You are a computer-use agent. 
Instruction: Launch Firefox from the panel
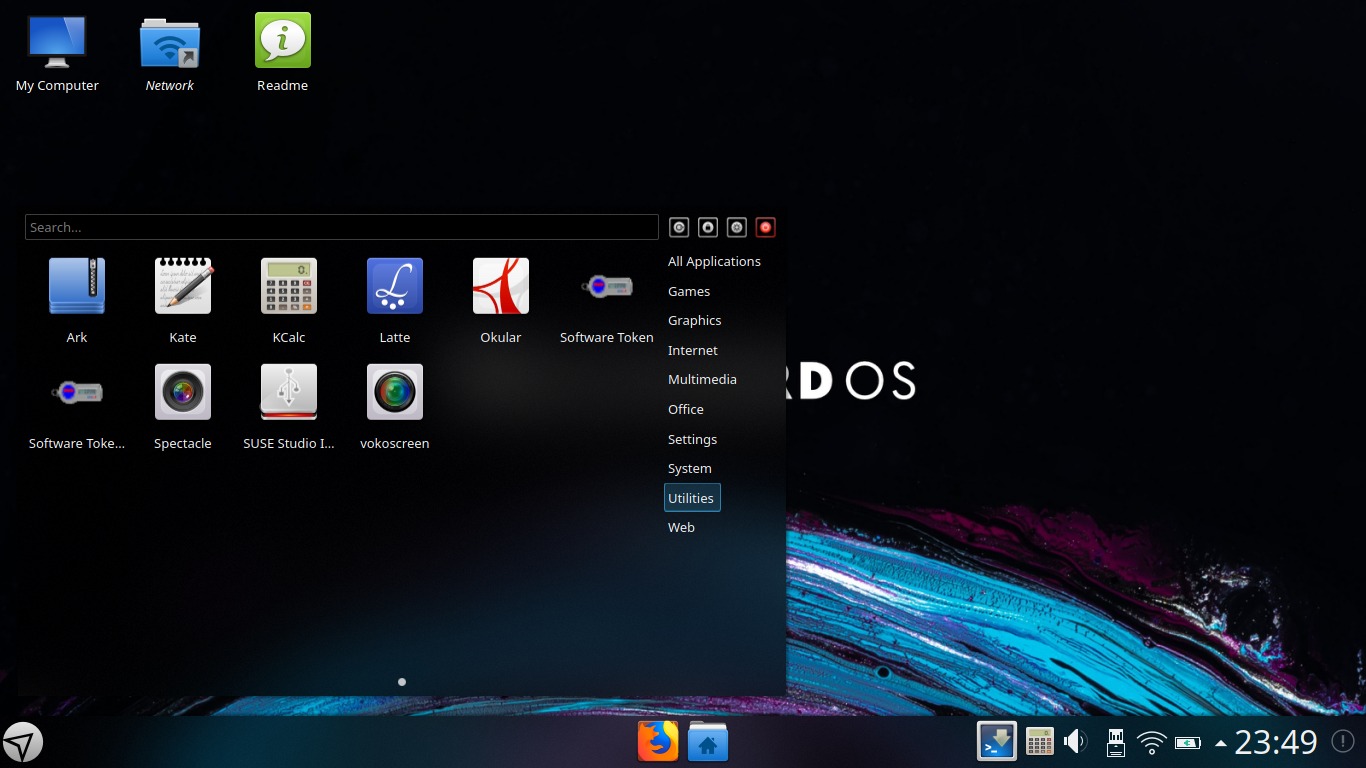click(658, 742)
